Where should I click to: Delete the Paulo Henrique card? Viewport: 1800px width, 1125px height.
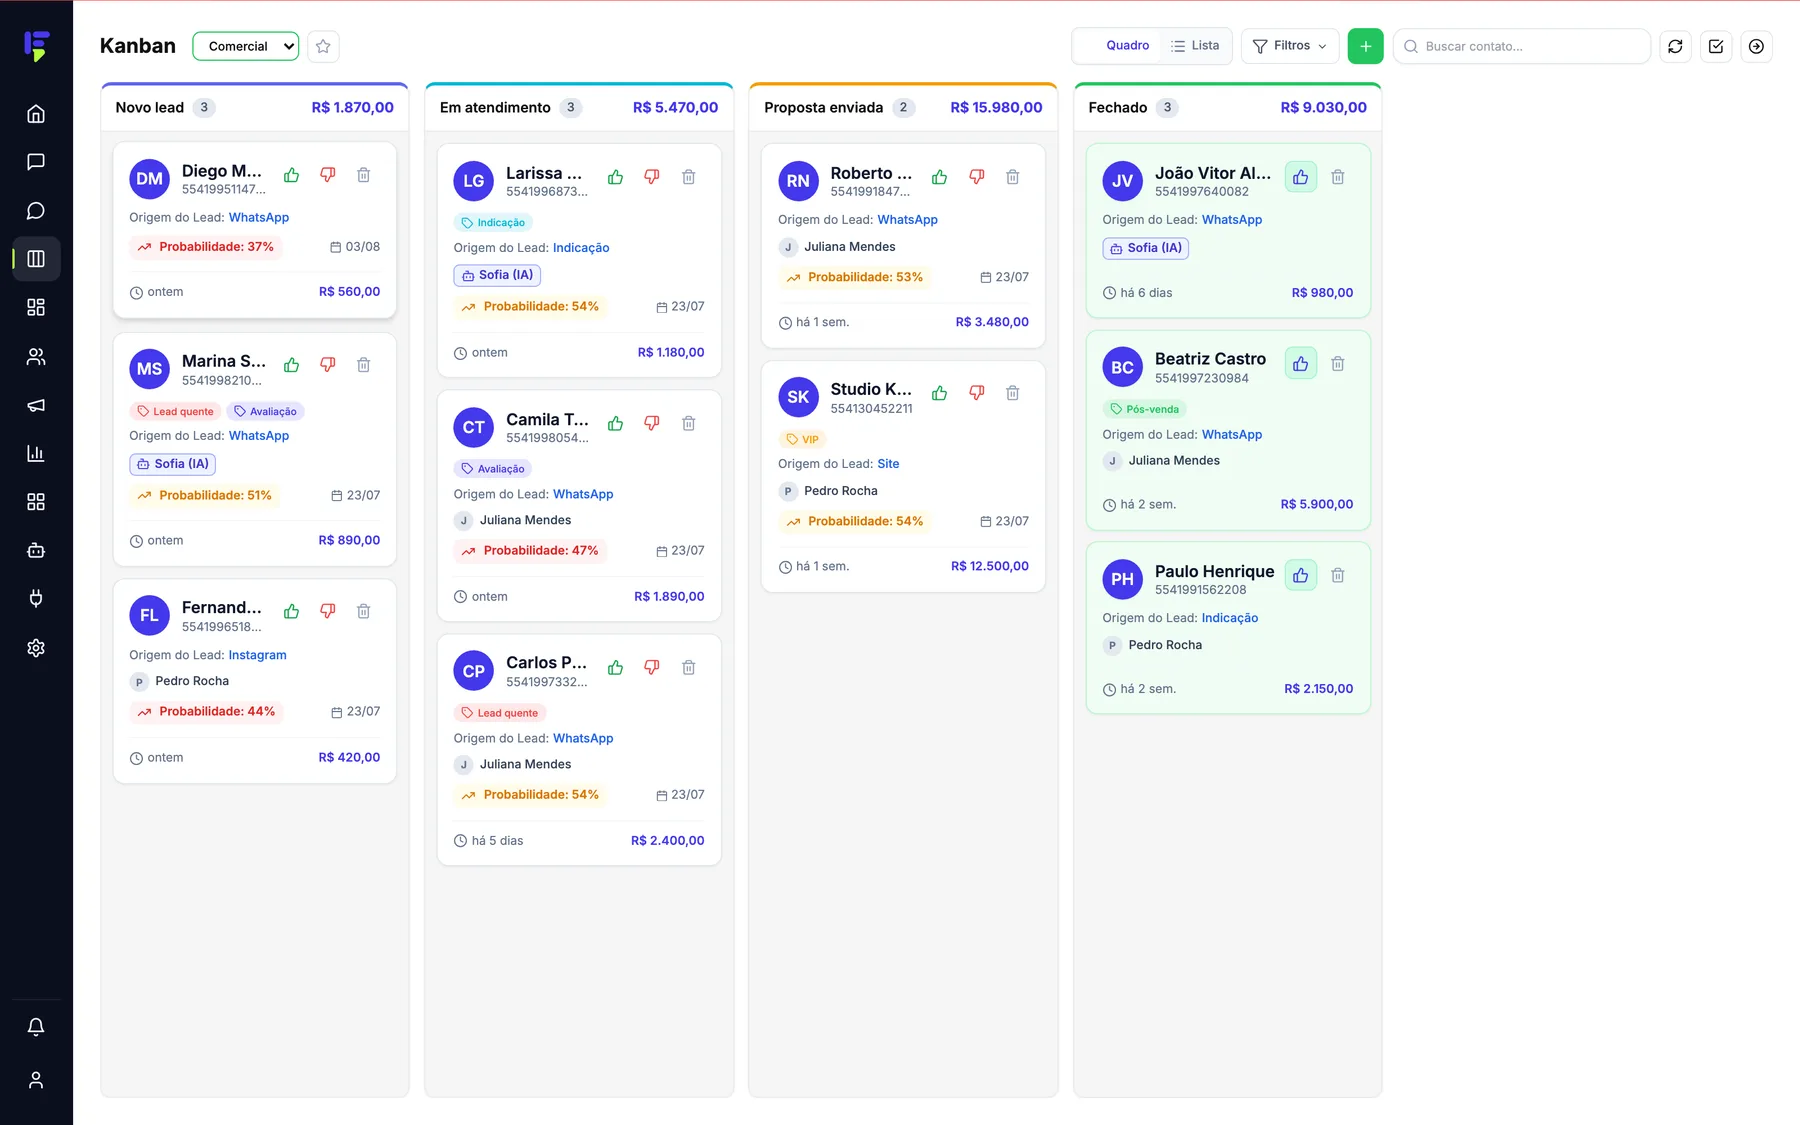pyautogui.click(x=1338, y=575)
